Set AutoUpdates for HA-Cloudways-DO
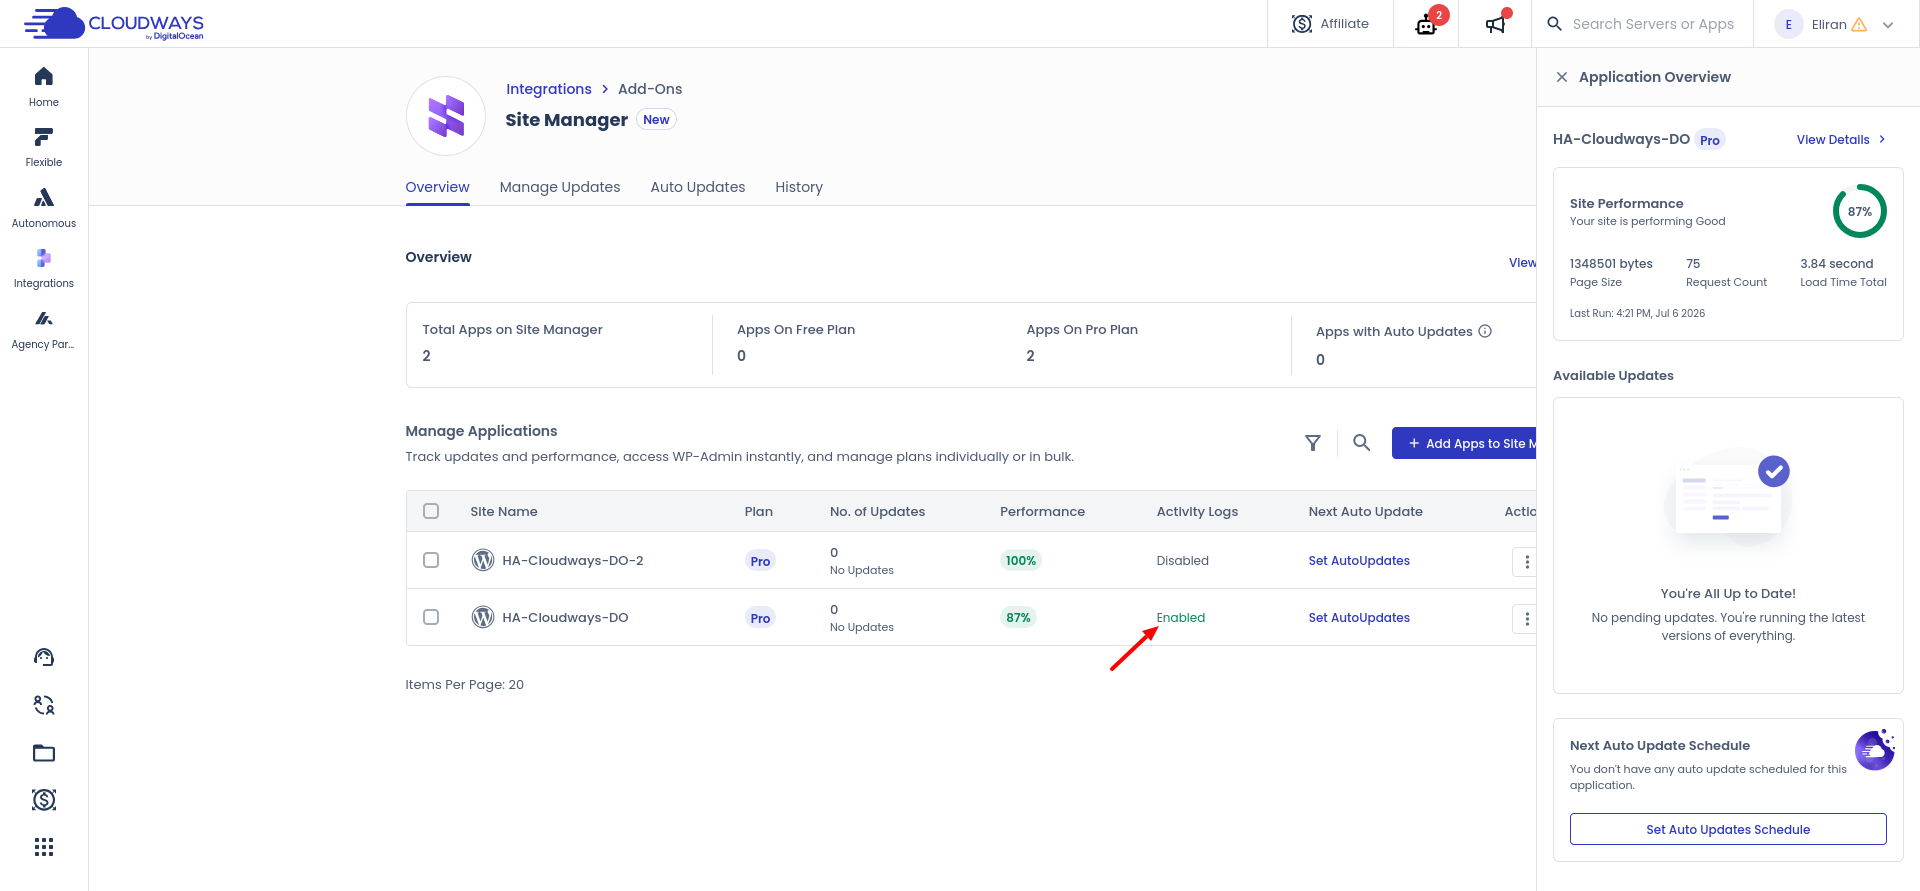The width and height of the screenshot is (1920, 891). tap(1359, 618)
